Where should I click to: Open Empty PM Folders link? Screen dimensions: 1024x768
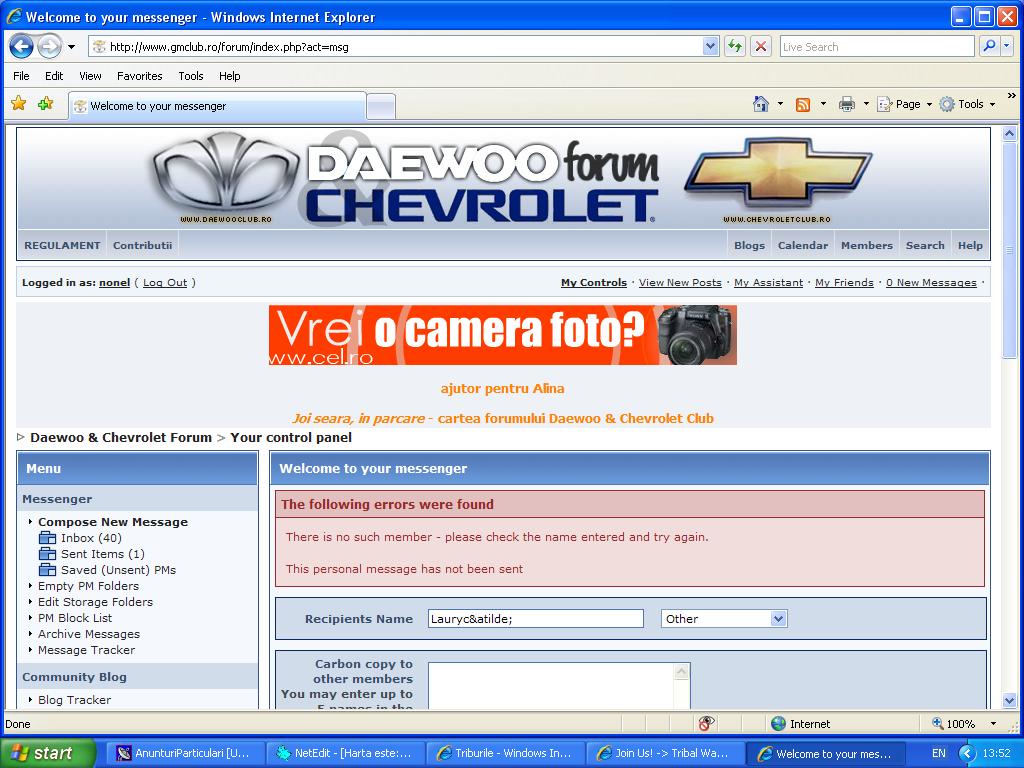tap(88, 586)
